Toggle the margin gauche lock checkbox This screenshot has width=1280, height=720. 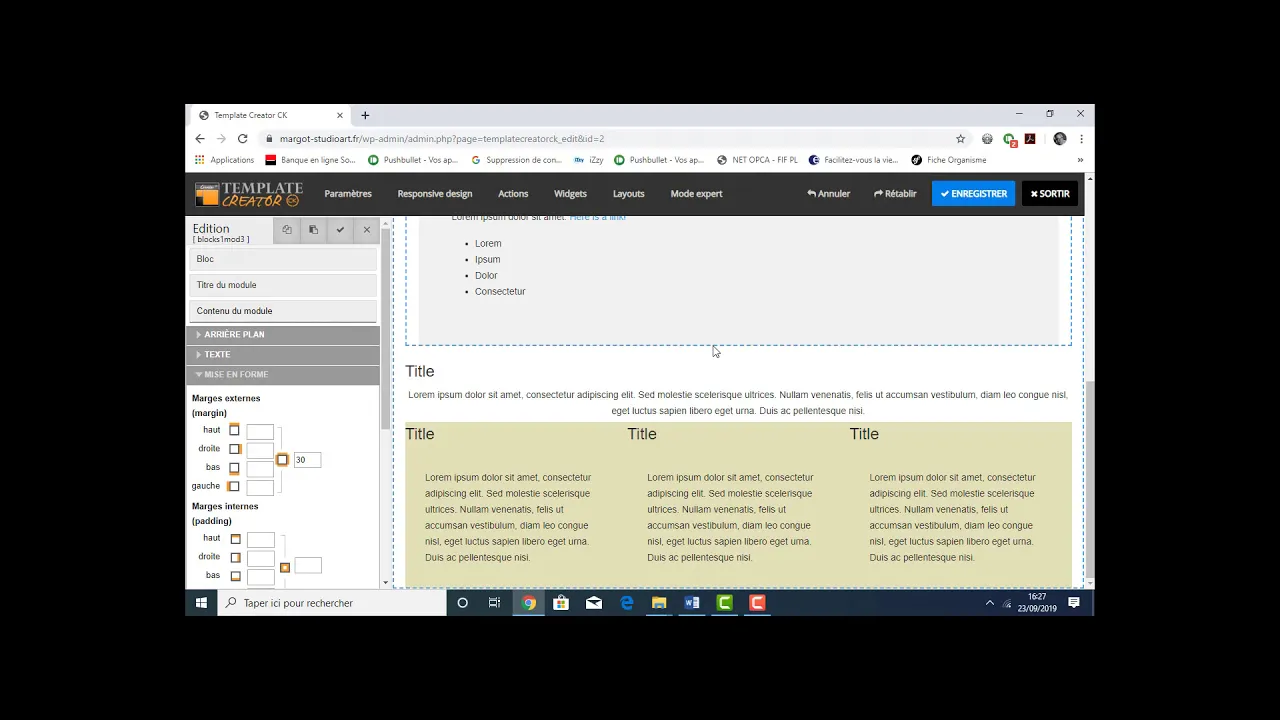[234, 487]
